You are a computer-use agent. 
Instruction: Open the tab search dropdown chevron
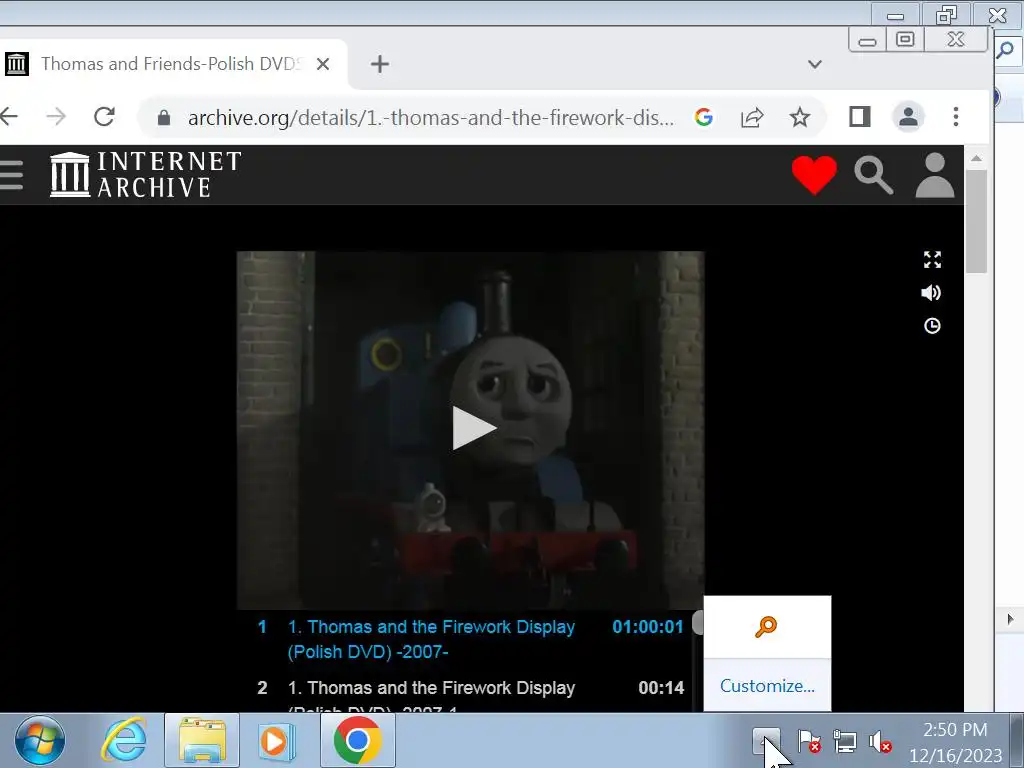(814, 64)
